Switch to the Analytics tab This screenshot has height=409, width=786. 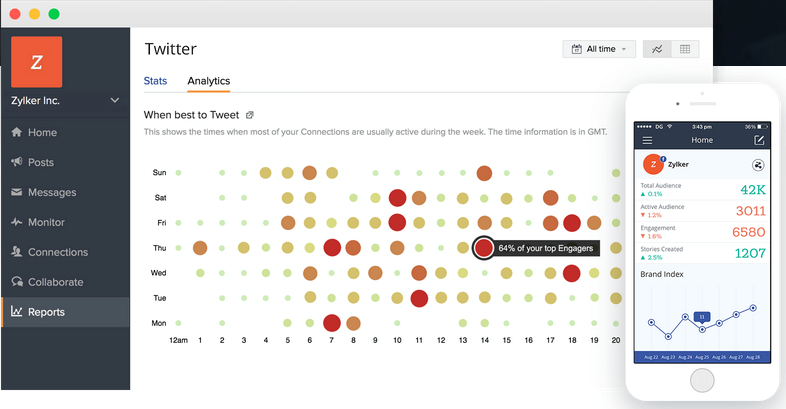click(209, 81)
